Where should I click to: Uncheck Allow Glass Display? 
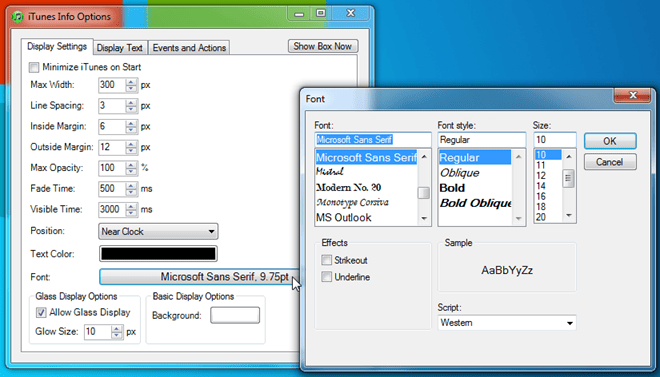point(41,313)
